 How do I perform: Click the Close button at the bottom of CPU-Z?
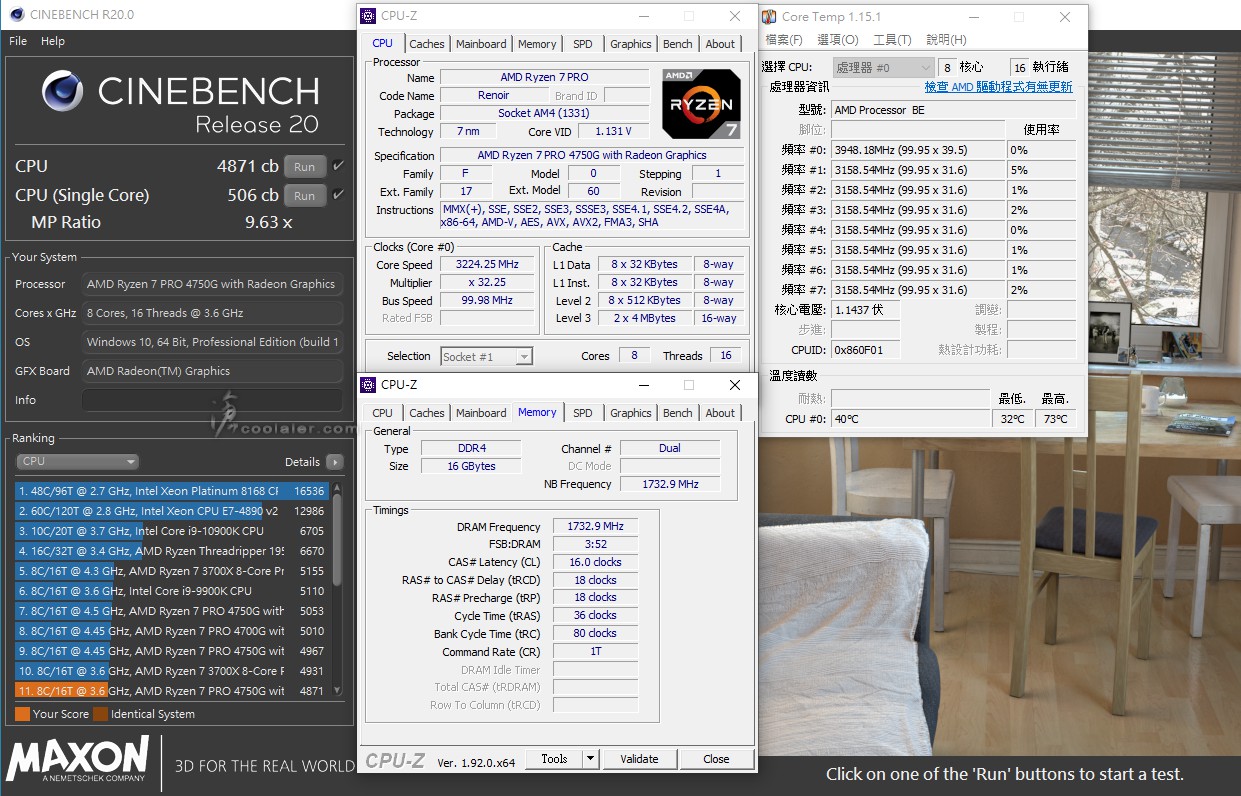(716, 759)
